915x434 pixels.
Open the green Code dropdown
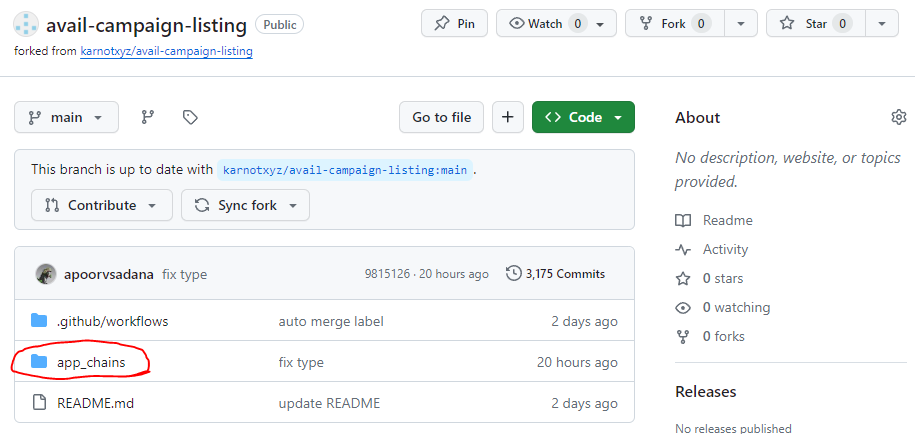tap(583, 117)
